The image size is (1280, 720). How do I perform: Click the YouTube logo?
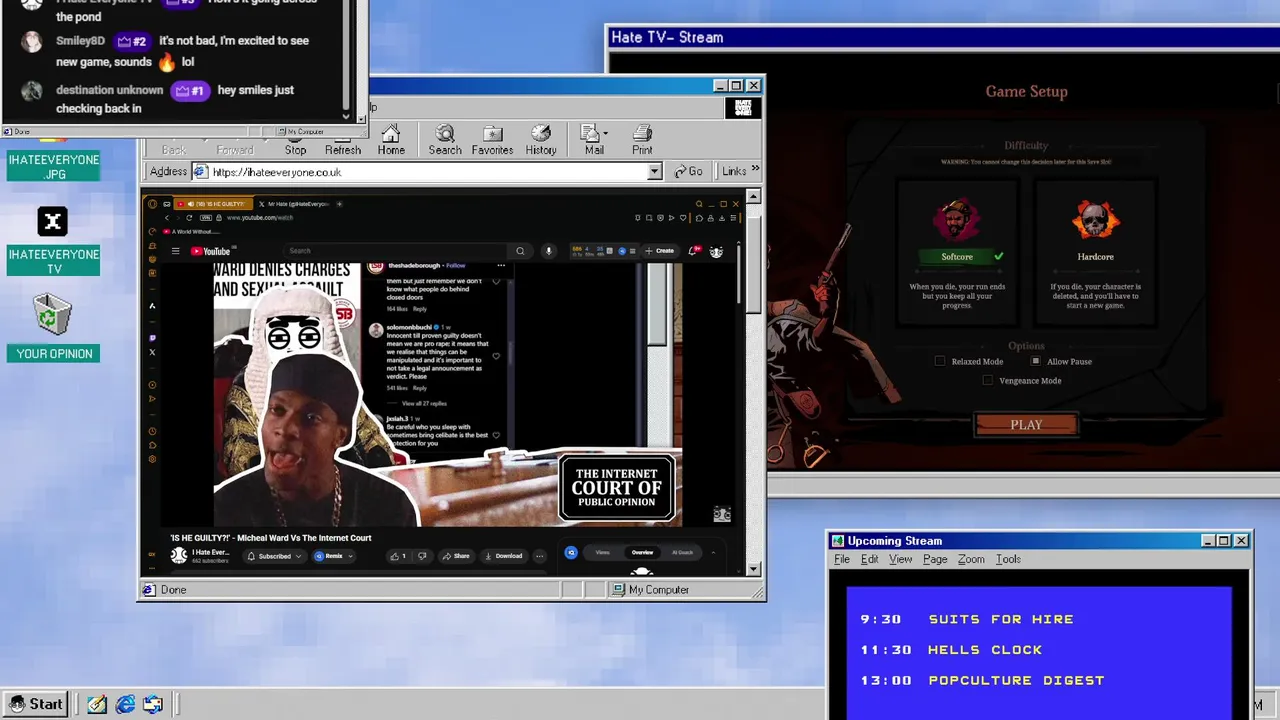coord(212,251)
